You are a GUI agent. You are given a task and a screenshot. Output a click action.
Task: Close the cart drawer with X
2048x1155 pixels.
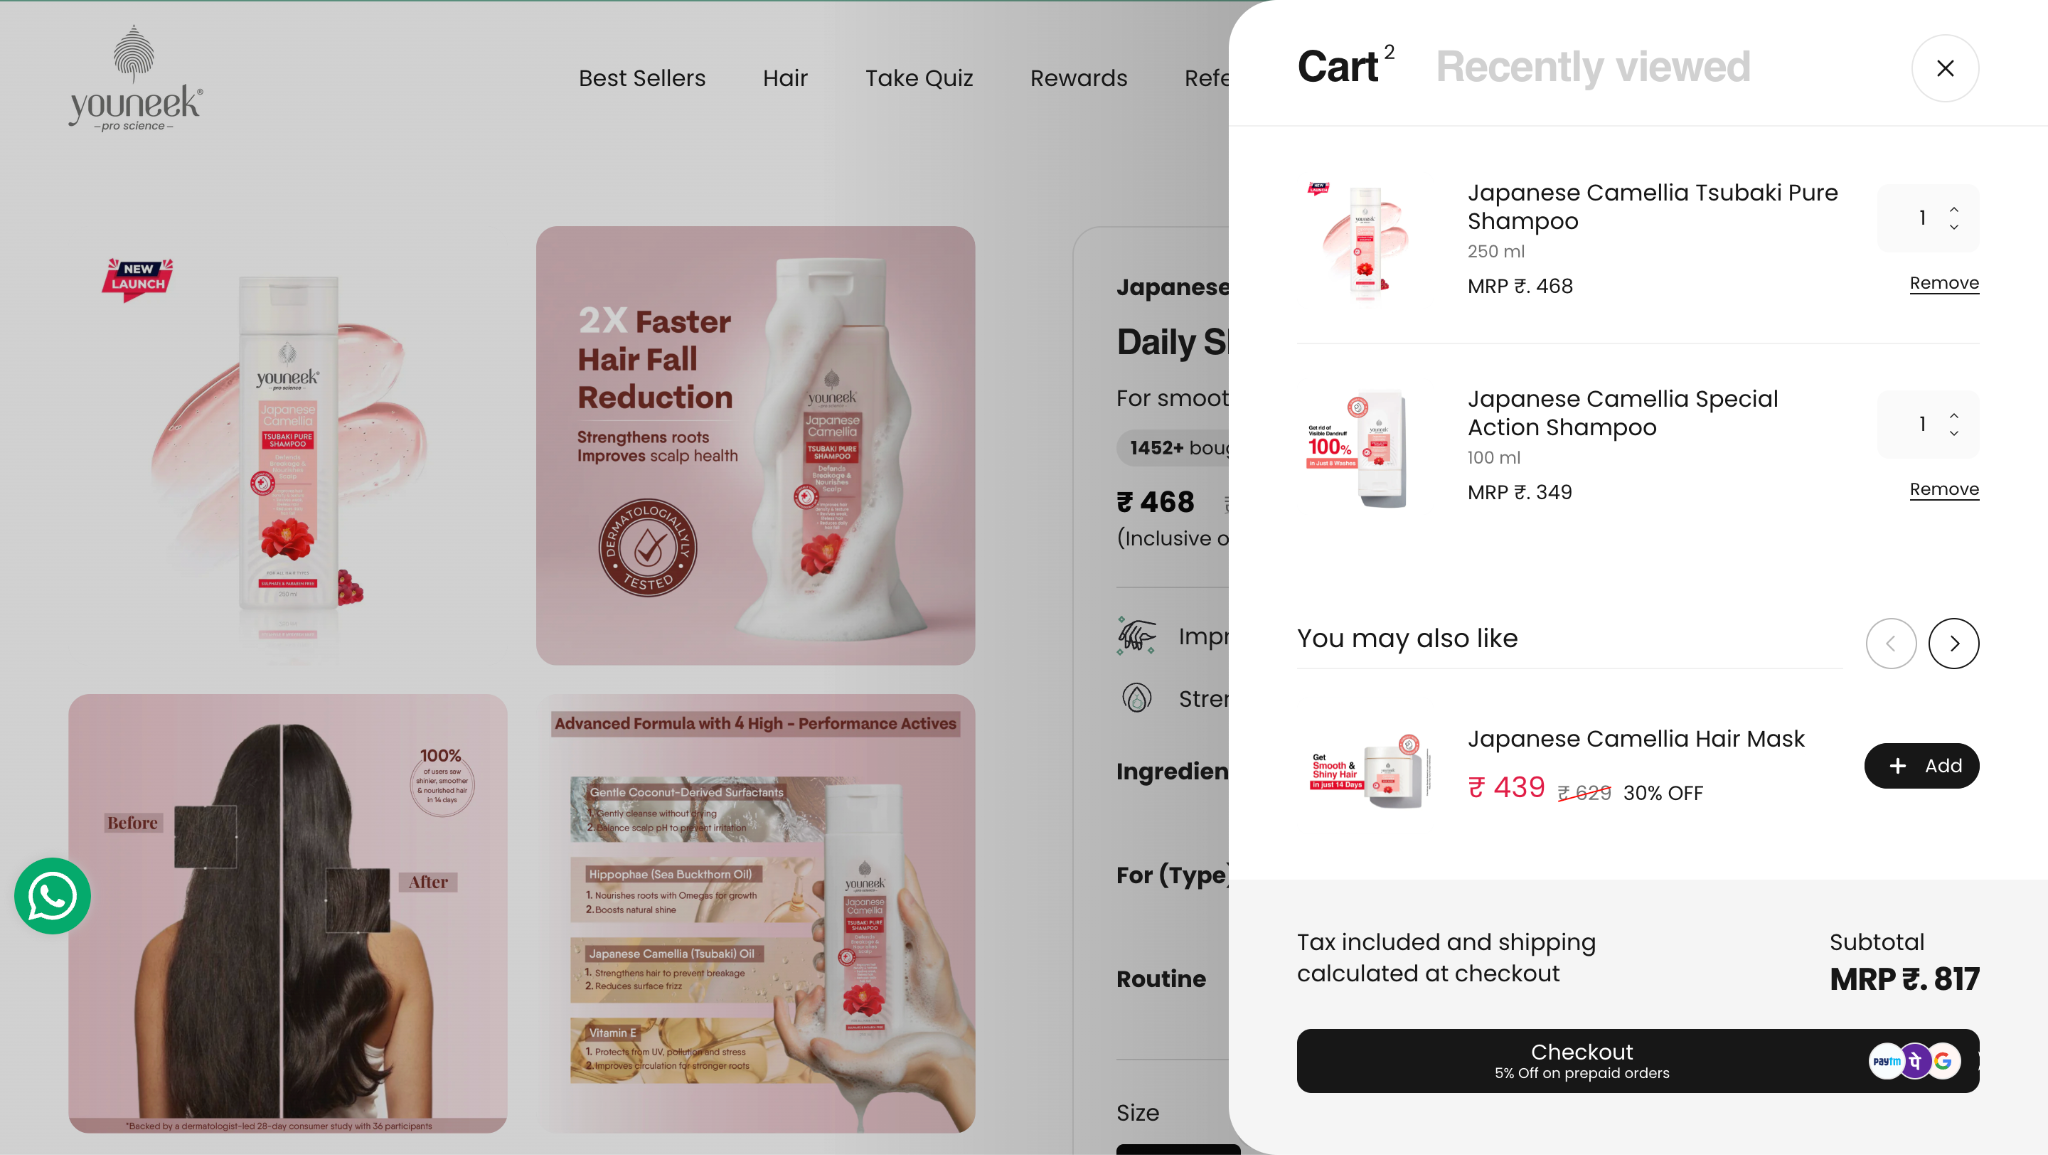click(x=1945, y=68)
